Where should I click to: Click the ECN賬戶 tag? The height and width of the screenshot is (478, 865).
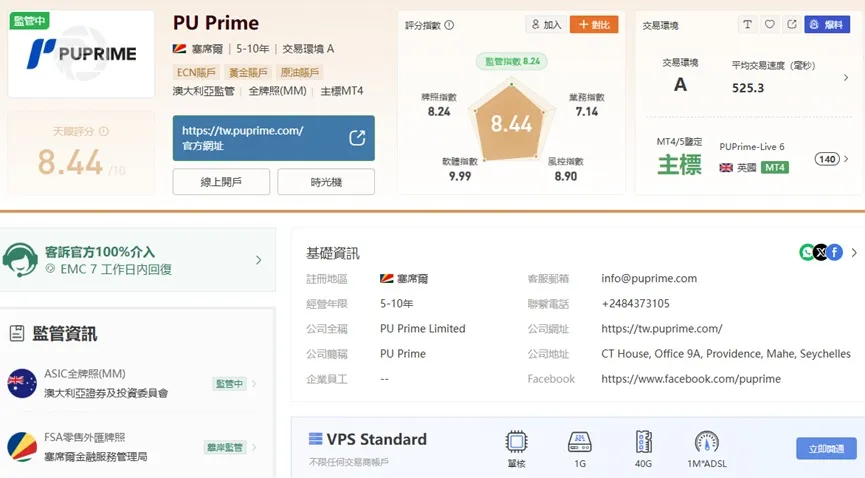click(196, 72)
